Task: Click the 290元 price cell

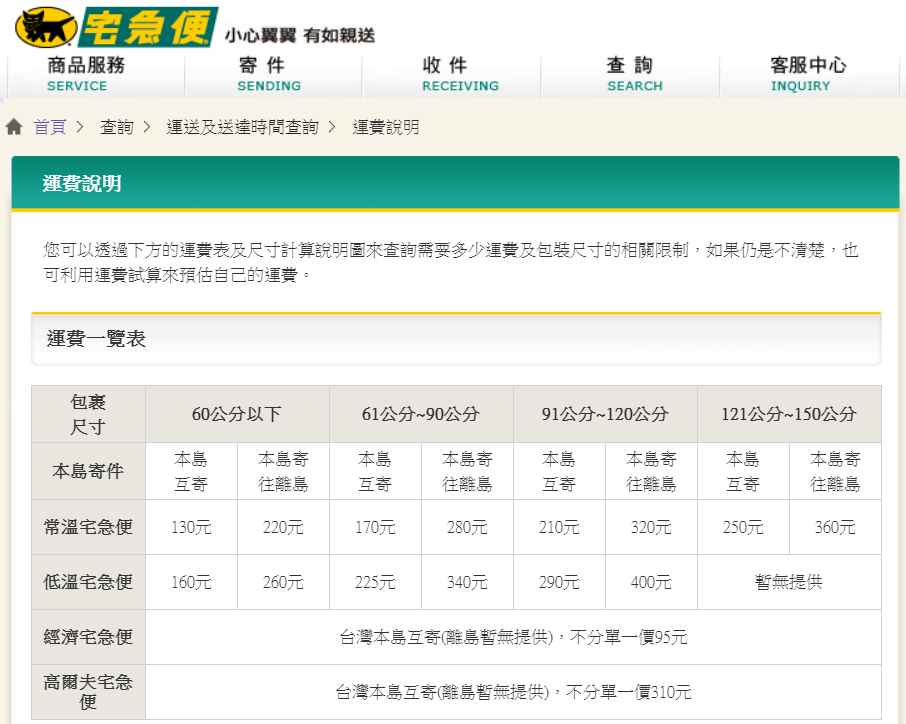Action: click(x=559, y=582)
